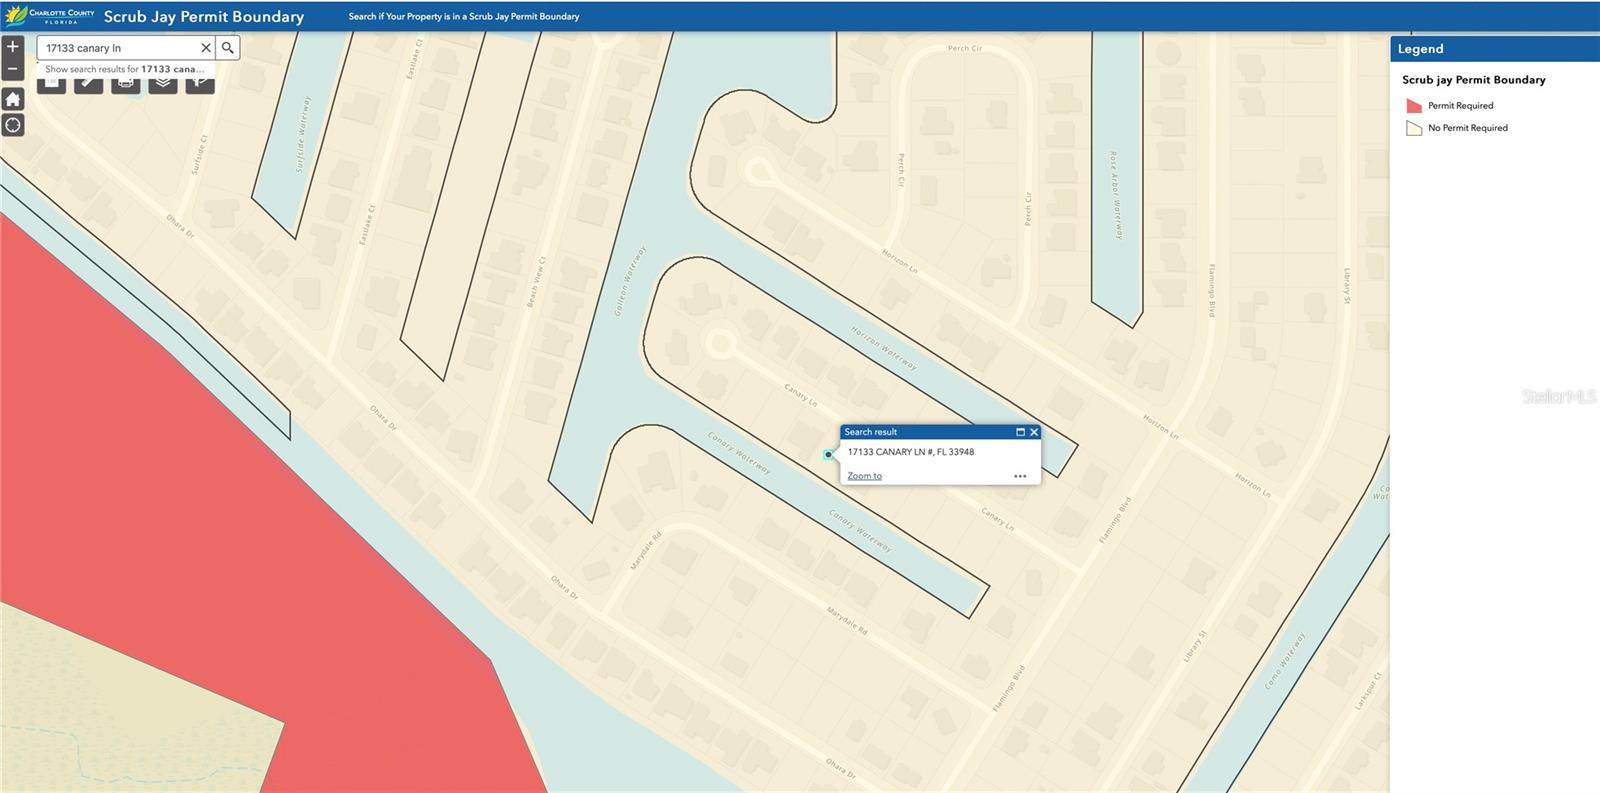
Task: Go to the default map extent (home)
Action: click(x=13, y=99)
